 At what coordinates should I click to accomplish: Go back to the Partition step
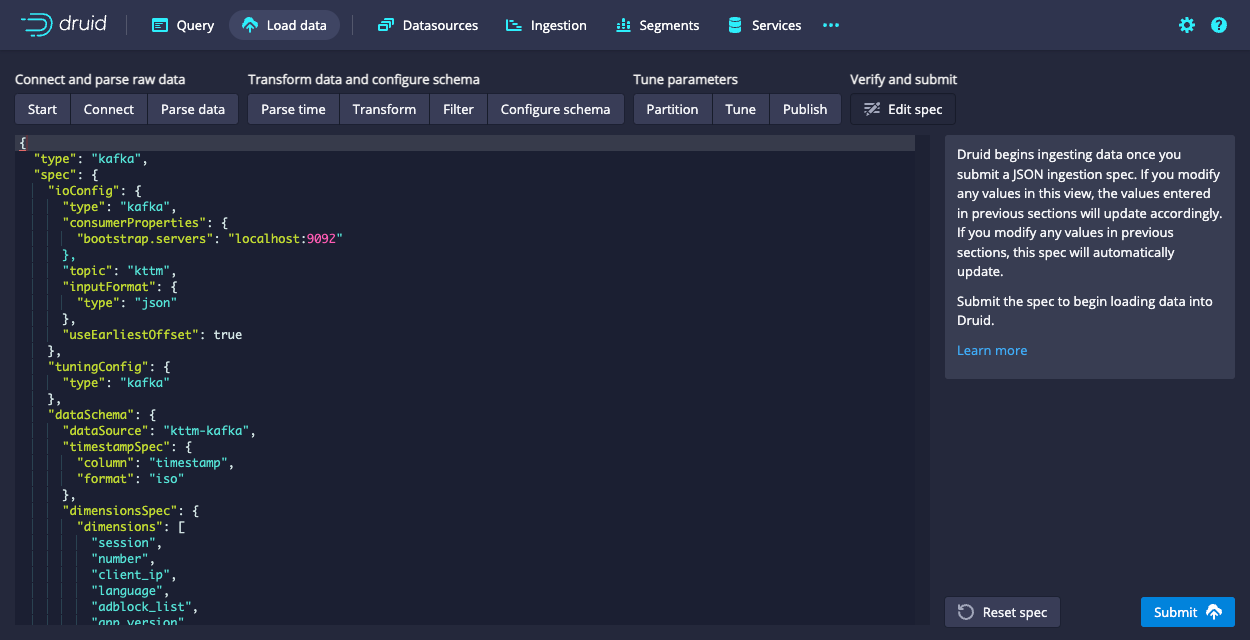click(672, 109)
